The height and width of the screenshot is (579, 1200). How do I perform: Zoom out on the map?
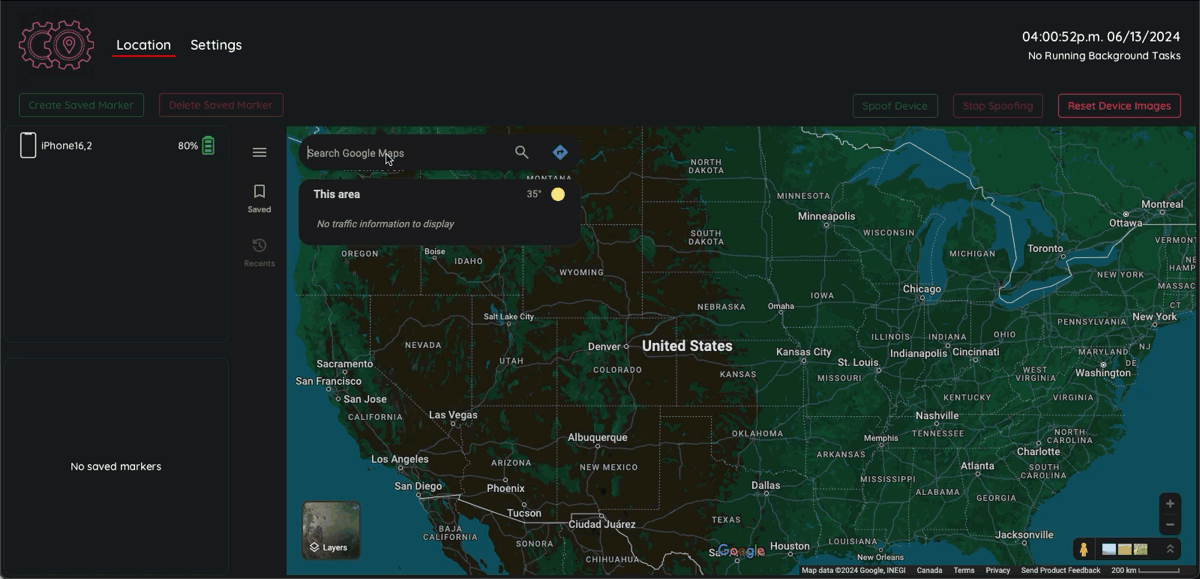point(1170,525)
